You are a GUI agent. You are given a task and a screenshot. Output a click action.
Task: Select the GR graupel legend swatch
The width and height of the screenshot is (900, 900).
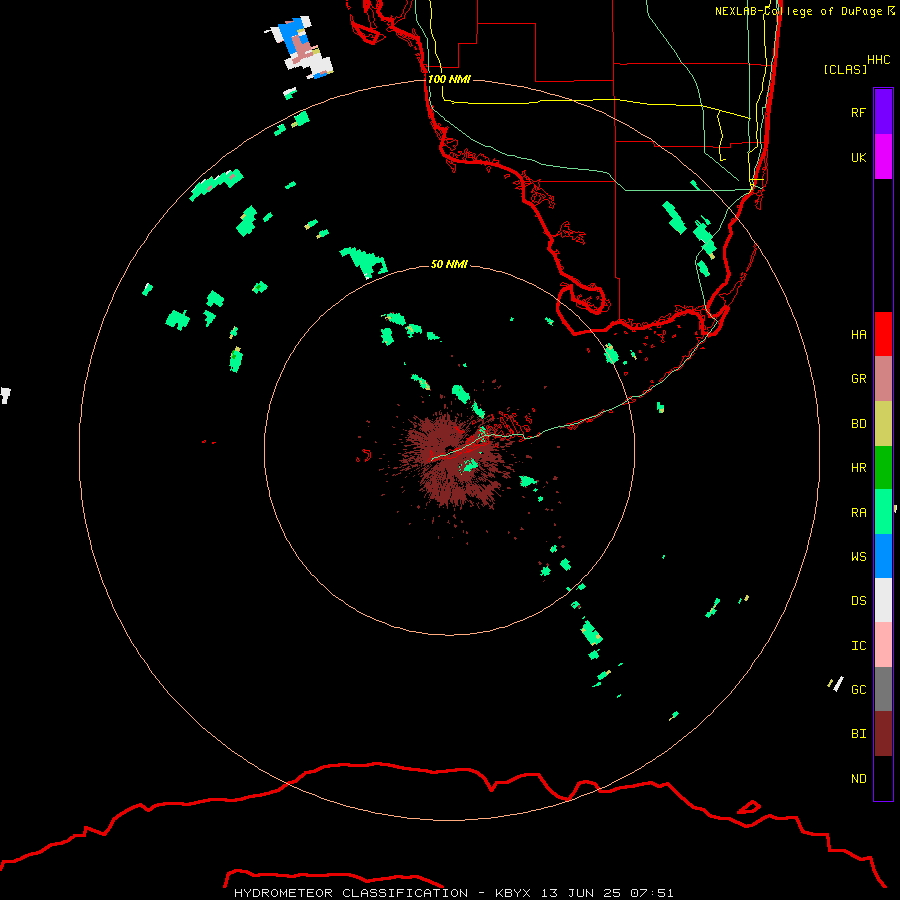pyautogui.click(x=883, y=379)
